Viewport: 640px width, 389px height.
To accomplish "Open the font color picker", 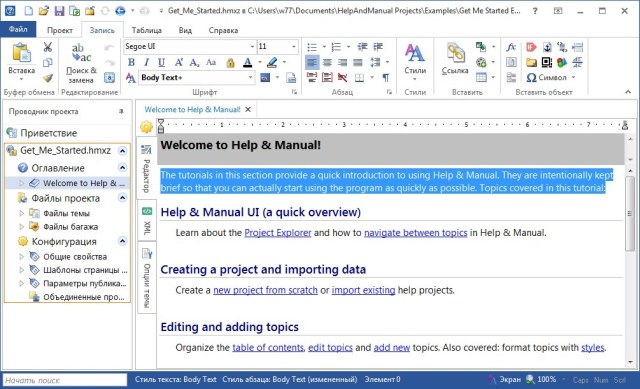I will [260, 62].
